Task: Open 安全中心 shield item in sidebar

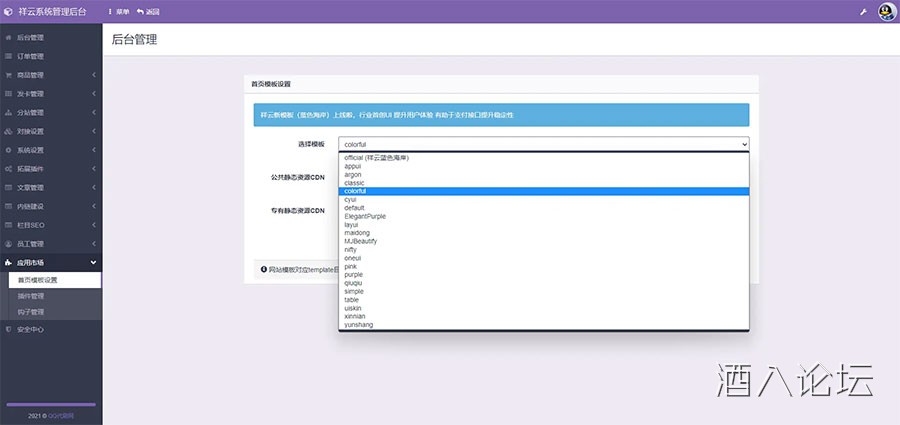Action: tap(30, 328)
